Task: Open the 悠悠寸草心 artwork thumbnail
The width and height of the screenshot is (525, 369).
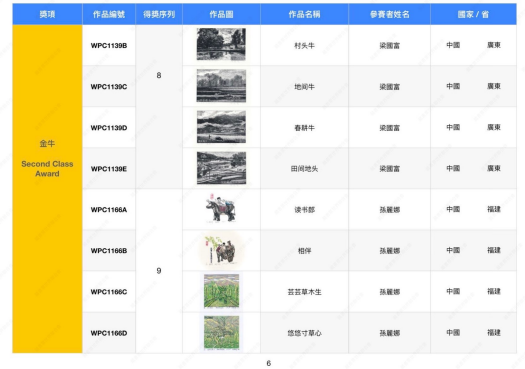Action: click(x=221, y=333)
